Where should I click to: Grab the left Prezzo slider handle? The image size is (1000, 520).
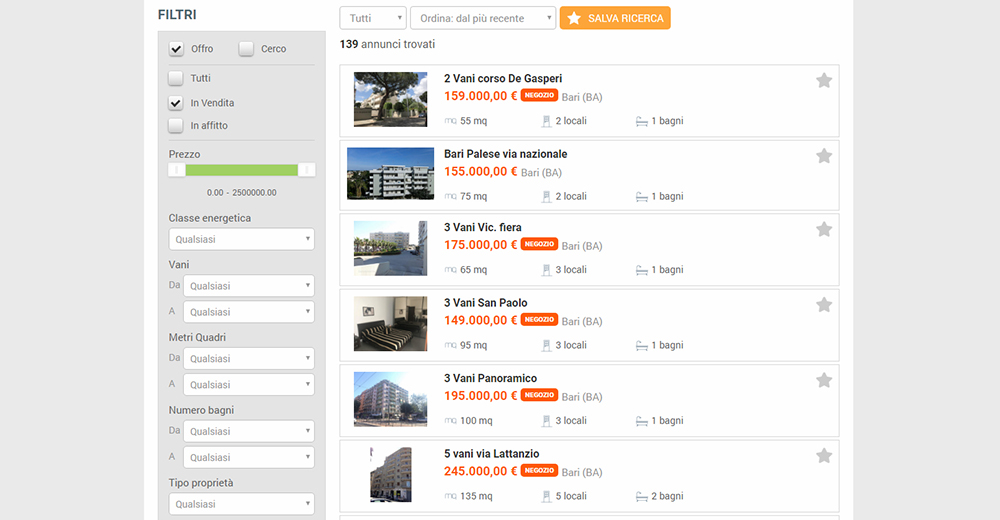(177, 170)
